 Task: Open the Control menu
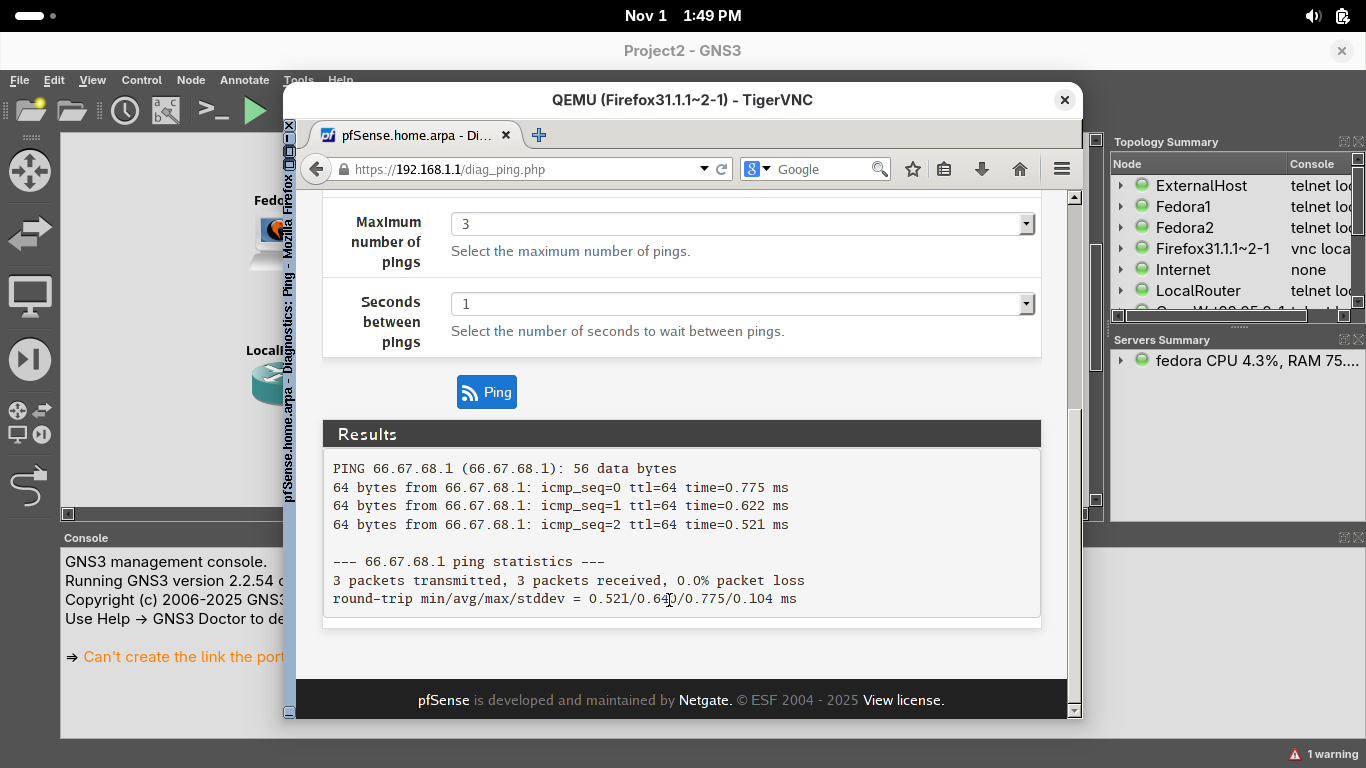(x=141, y=80)
